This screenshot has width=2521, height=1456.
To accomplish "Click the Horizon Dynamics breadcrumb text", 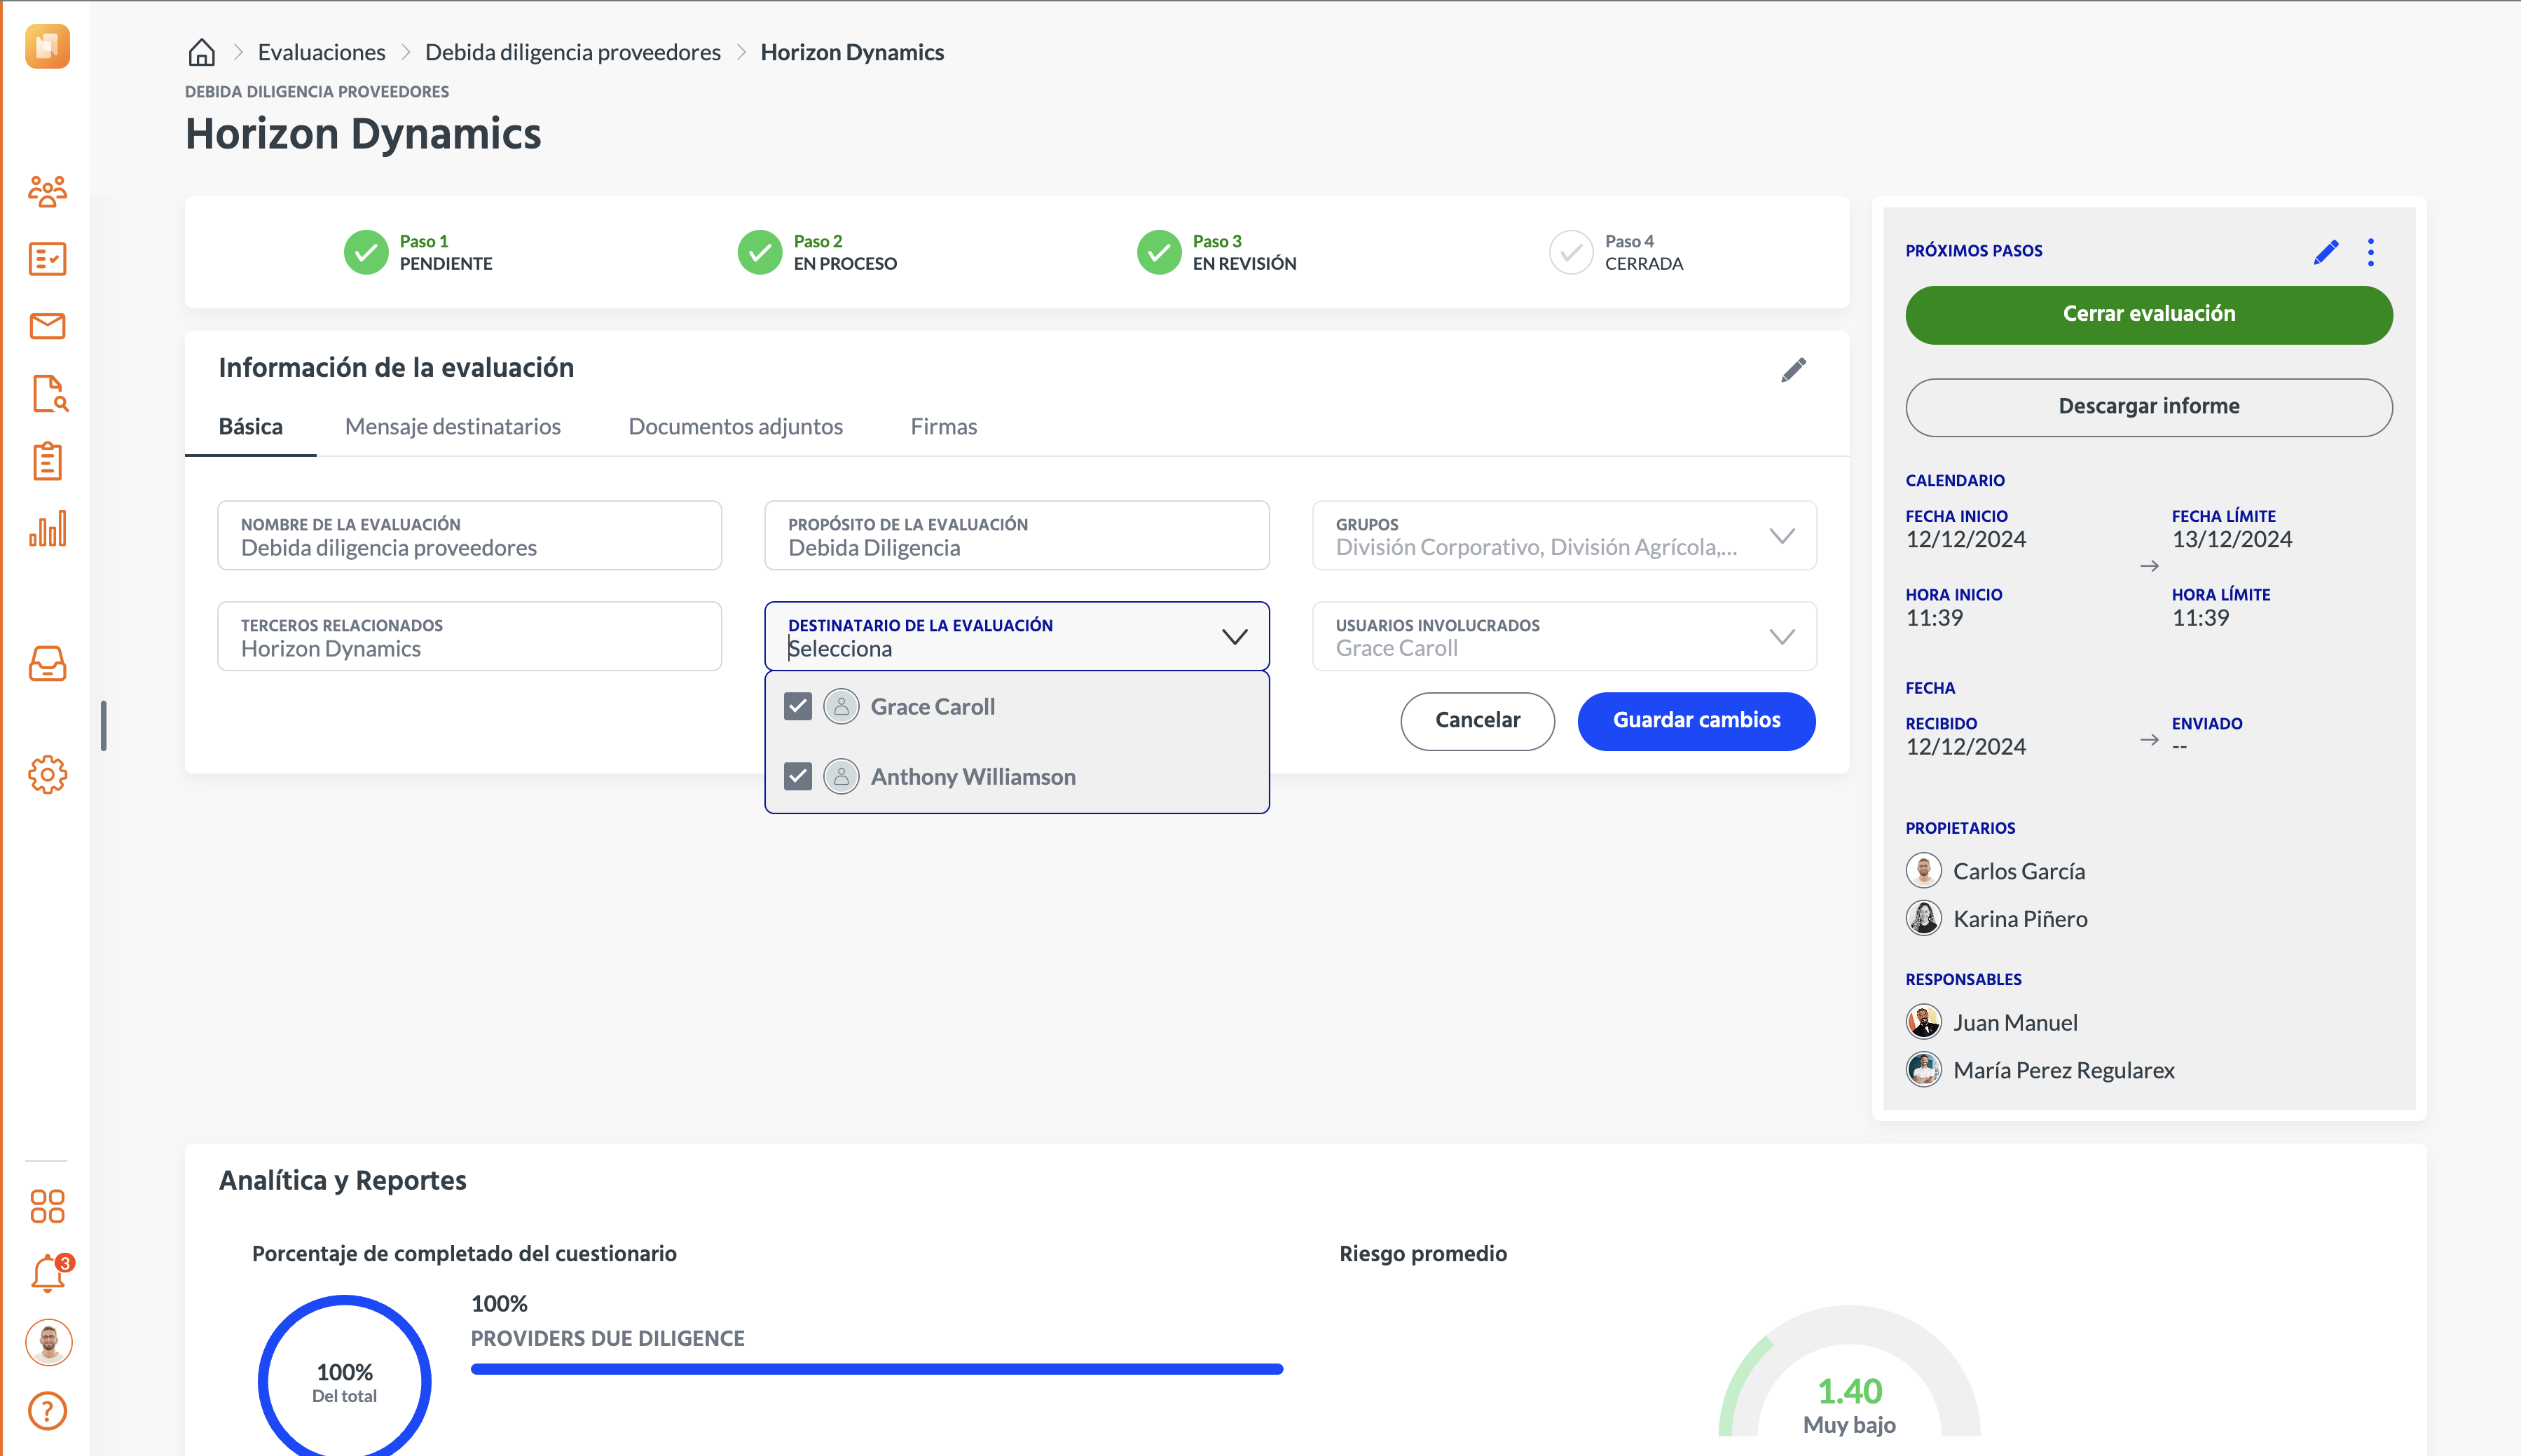I will pyautogui.click(x=852, y=52).
